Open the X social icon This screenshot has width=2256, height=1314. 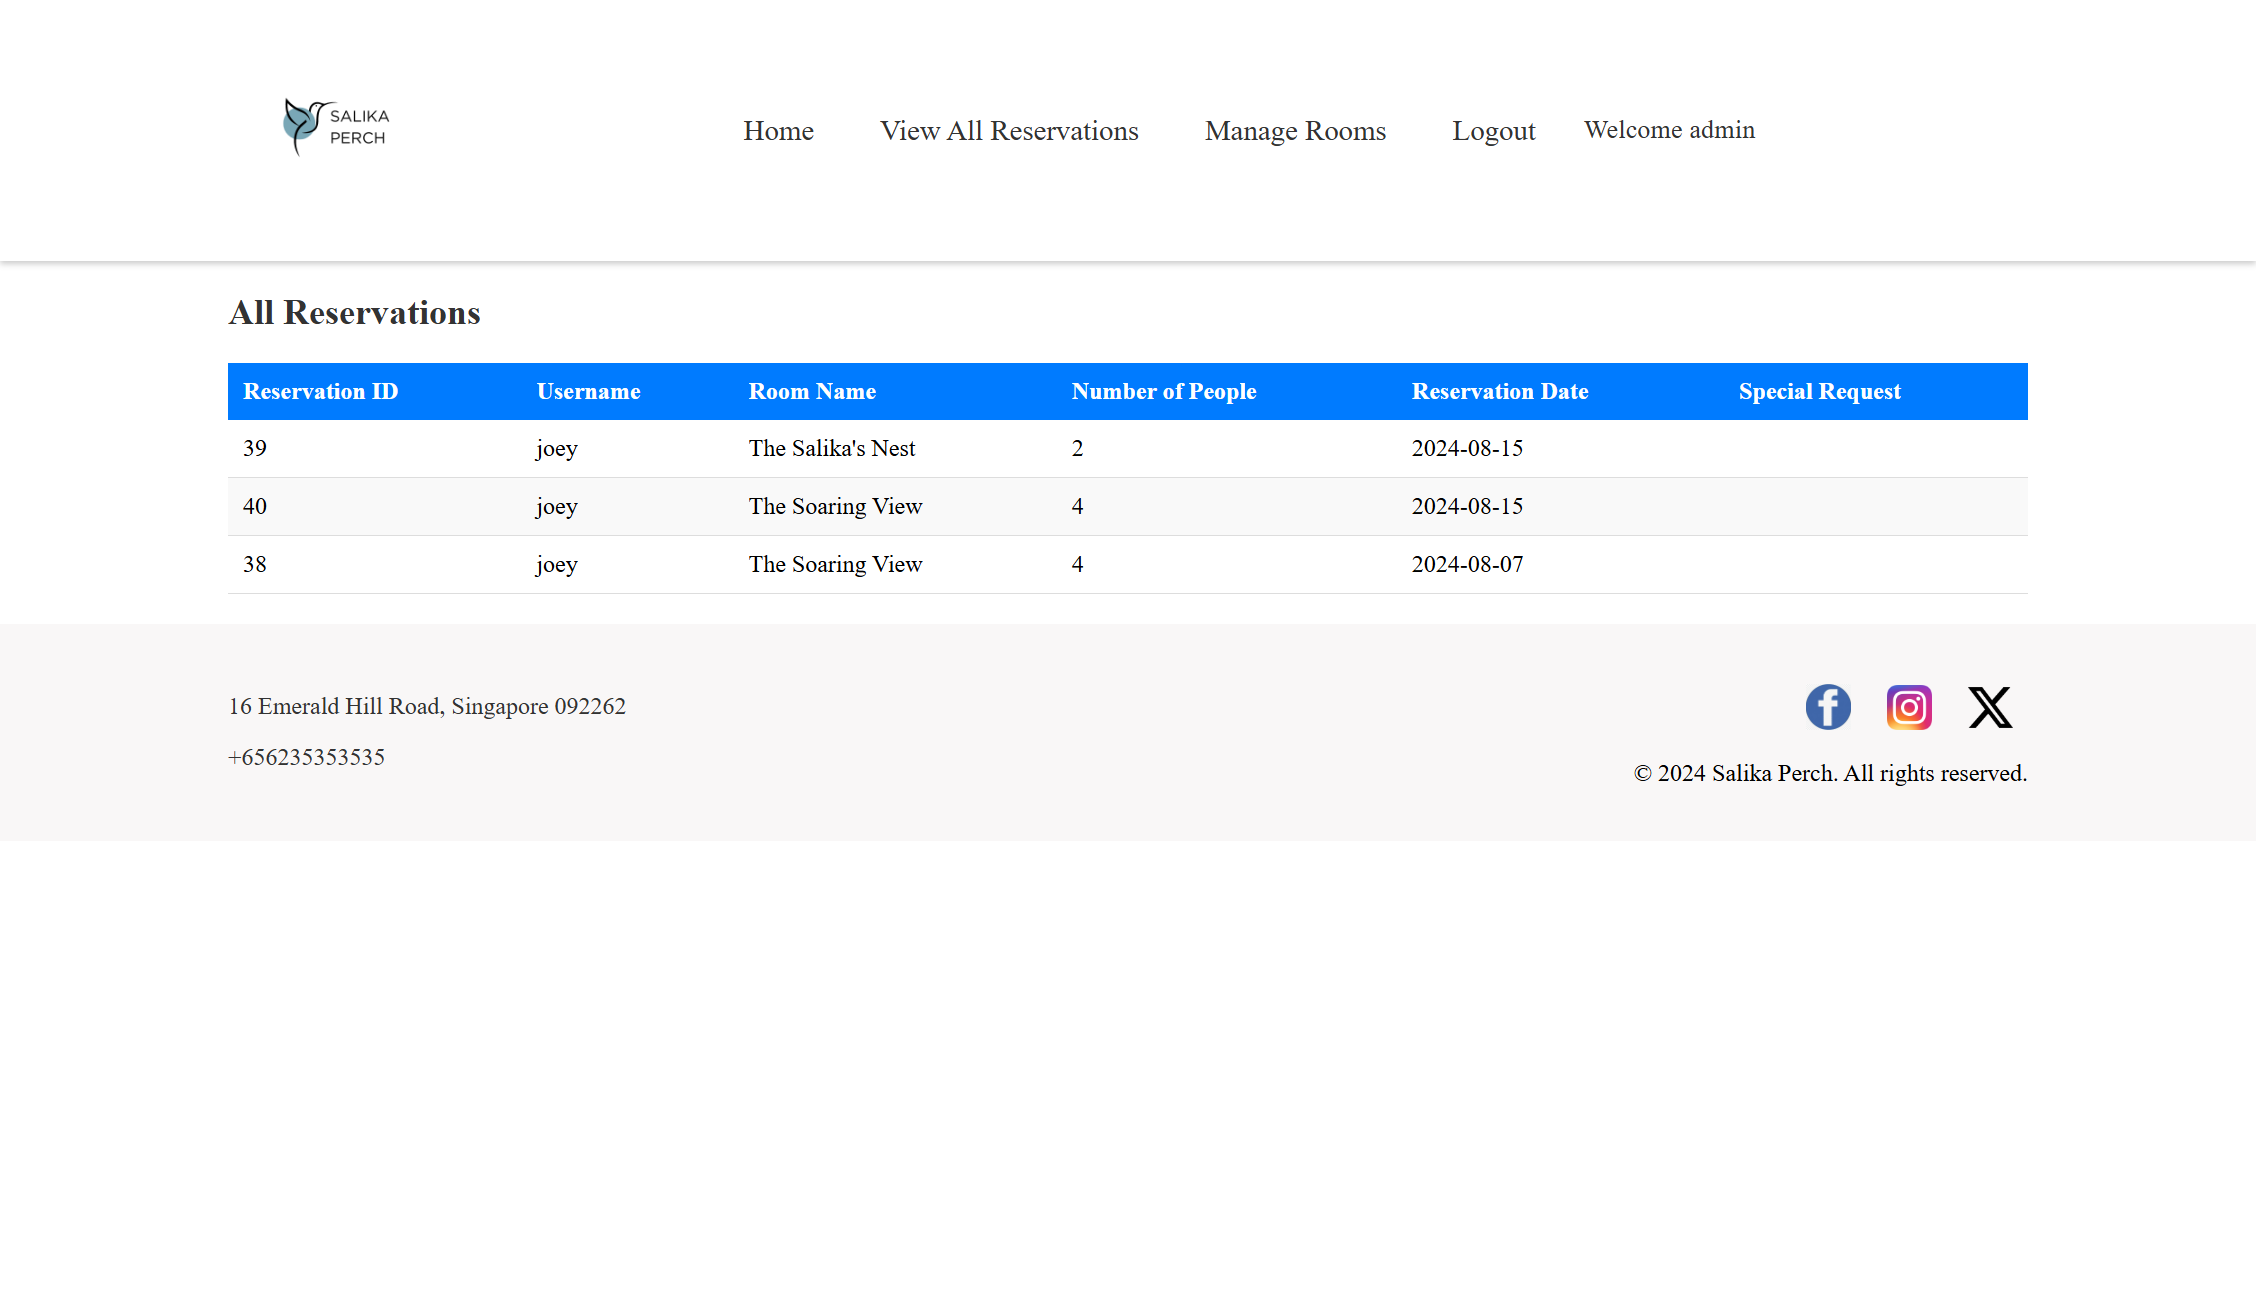click(x=1989, y=707)
